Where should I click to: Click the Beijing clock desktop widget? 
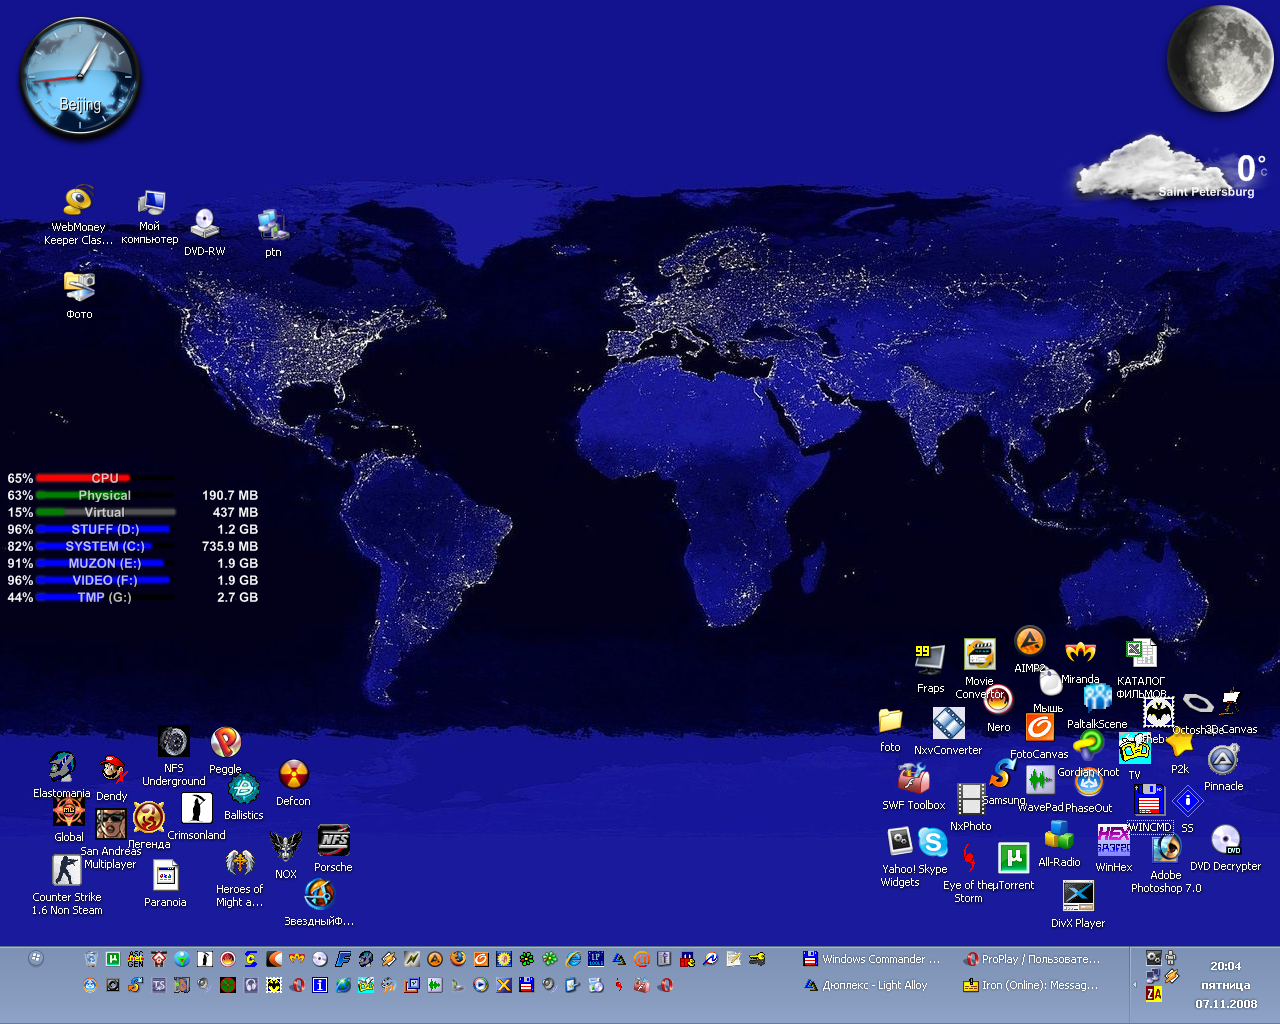coord(80,78)
